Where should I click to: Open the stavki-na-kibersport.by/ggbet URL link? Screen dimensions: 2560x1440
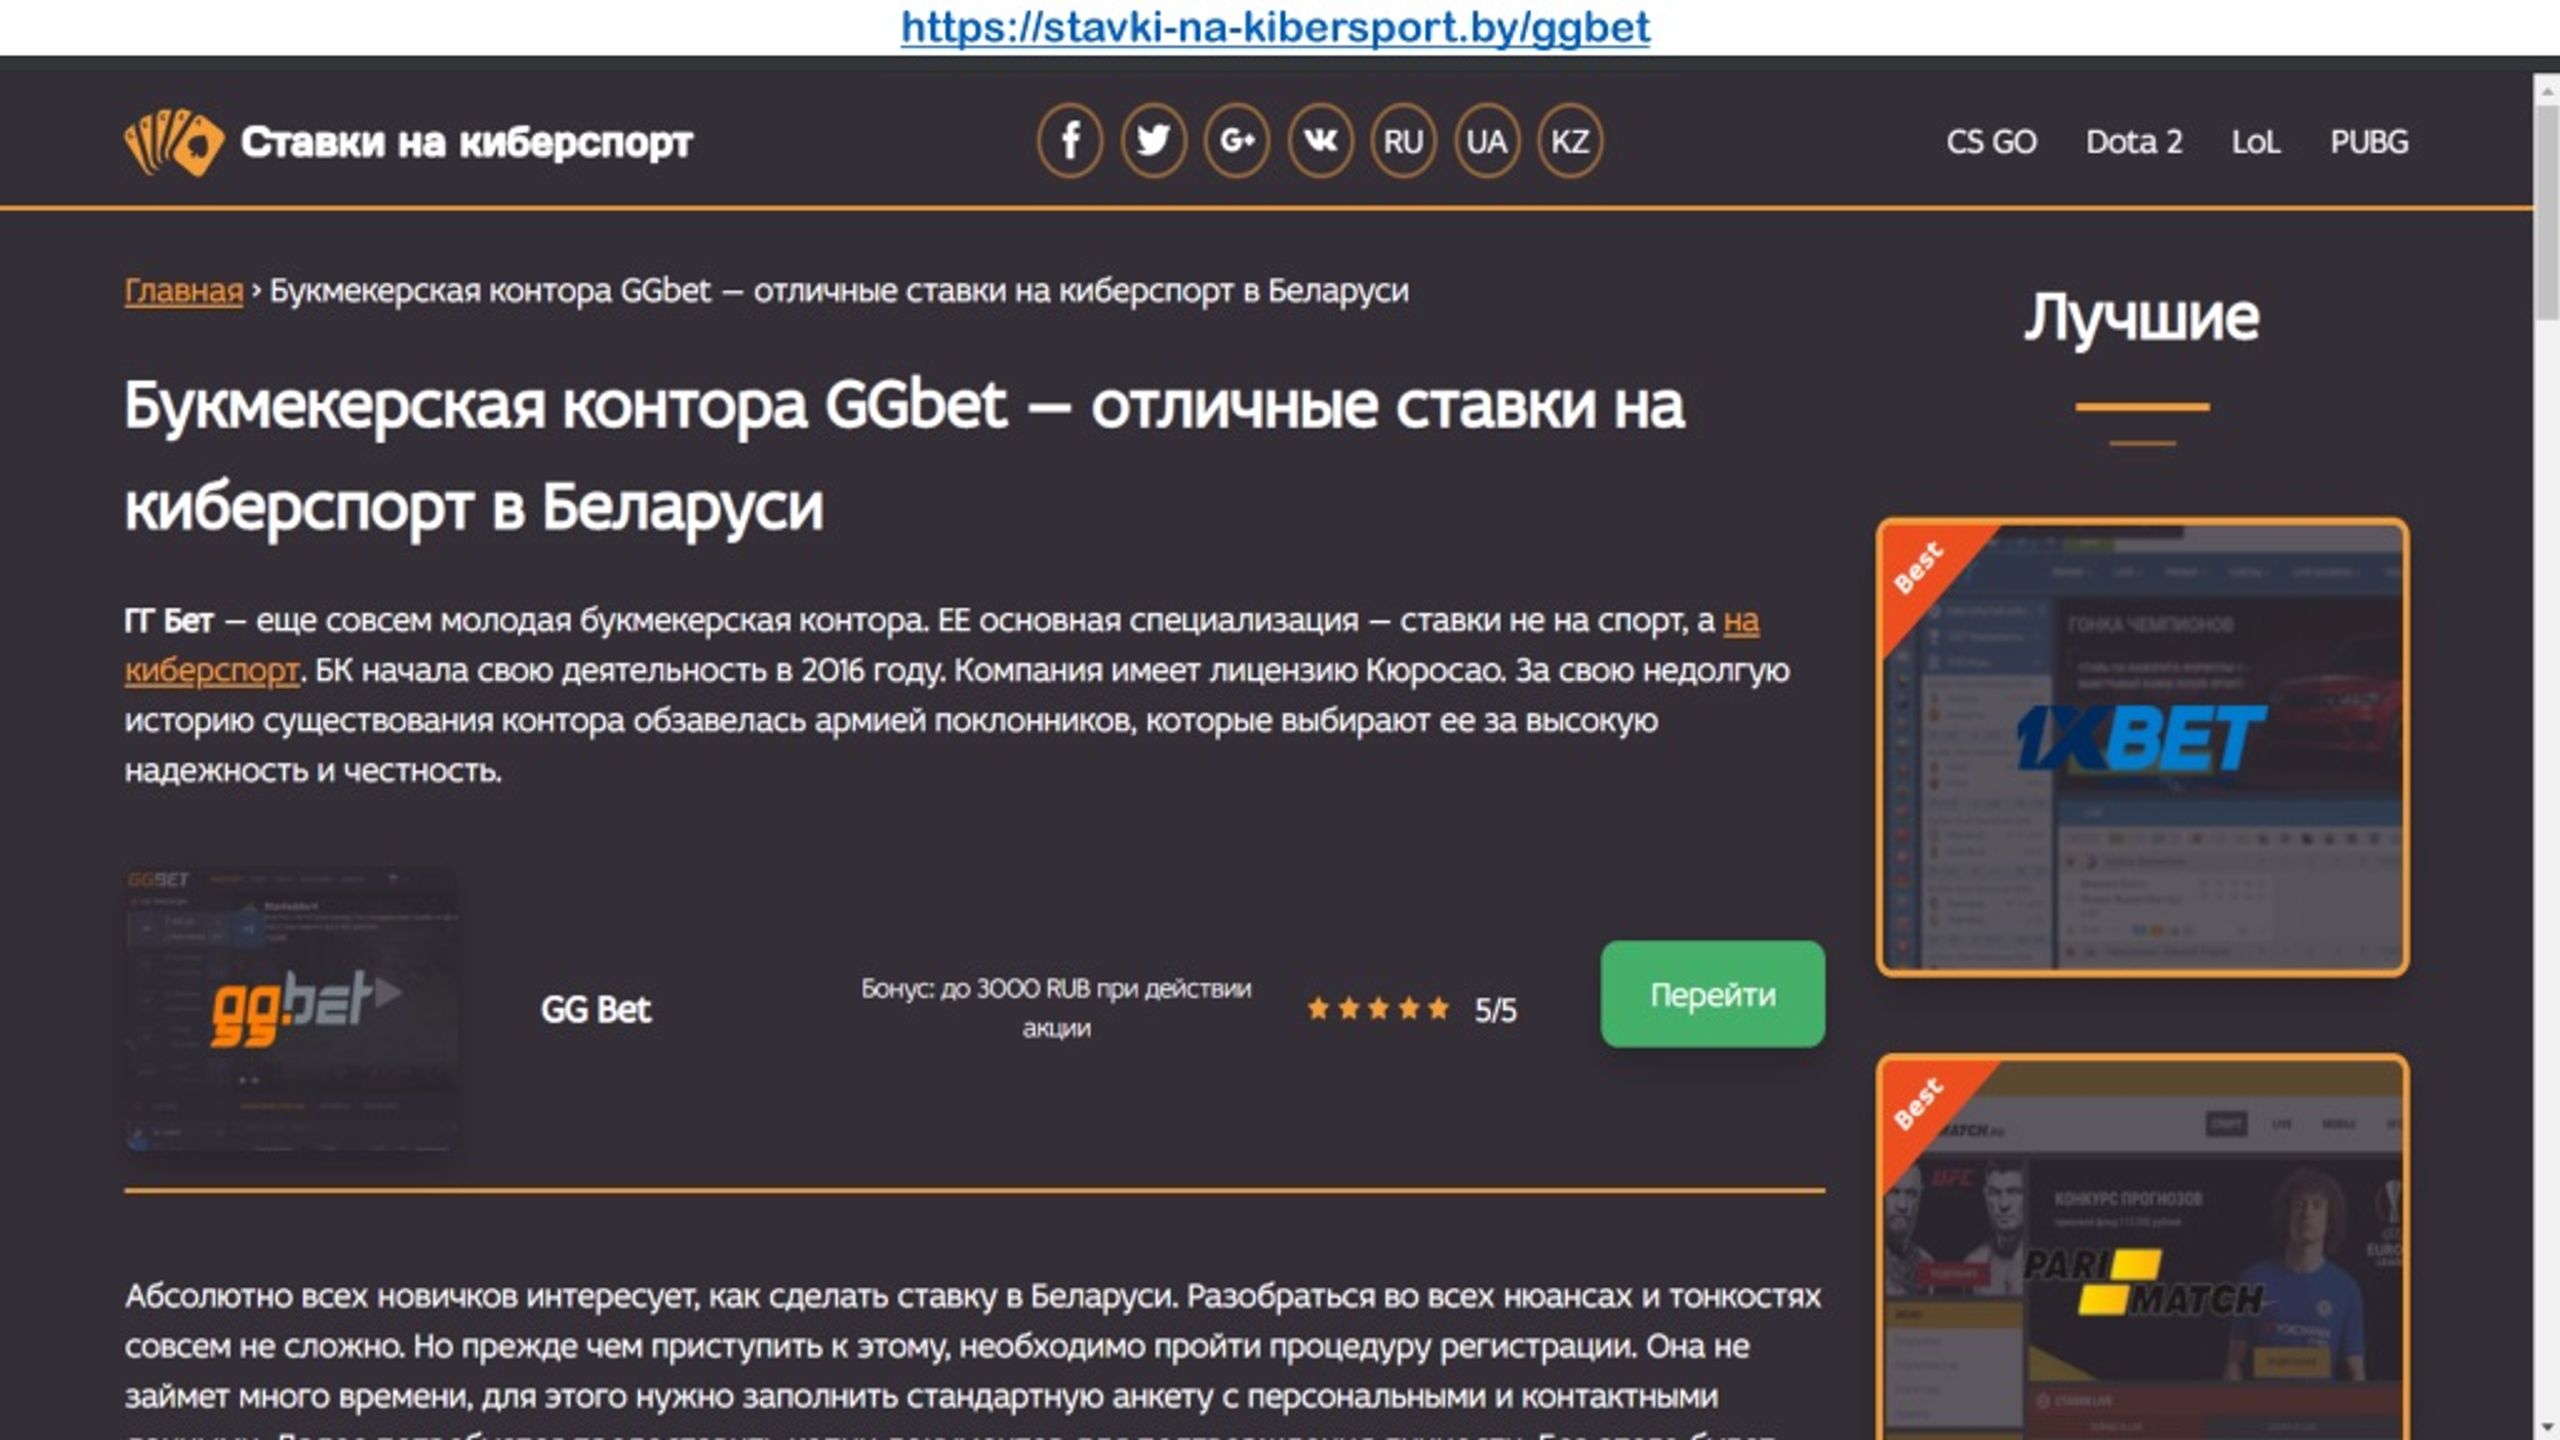click(1275, 27)
